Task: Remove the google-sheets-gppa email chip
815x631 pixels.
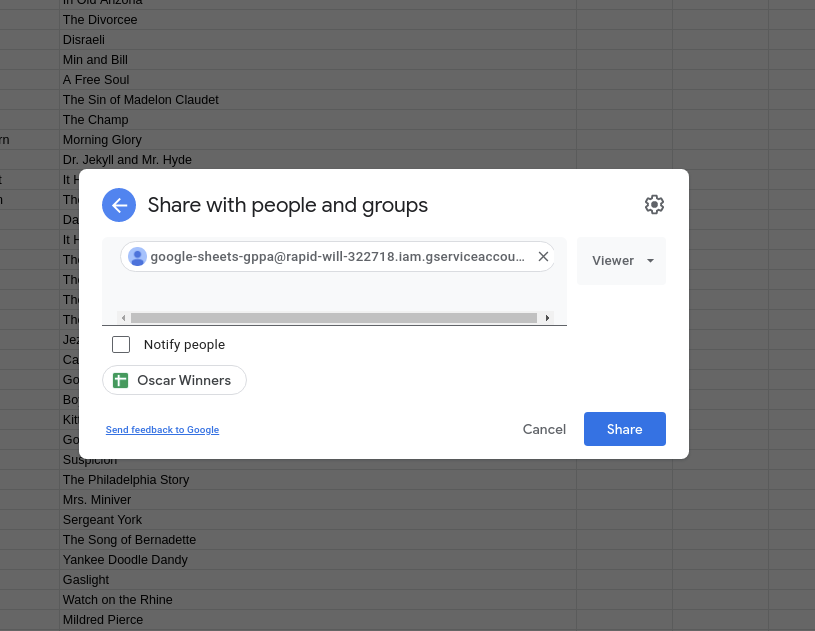Action: coord(543,256)
